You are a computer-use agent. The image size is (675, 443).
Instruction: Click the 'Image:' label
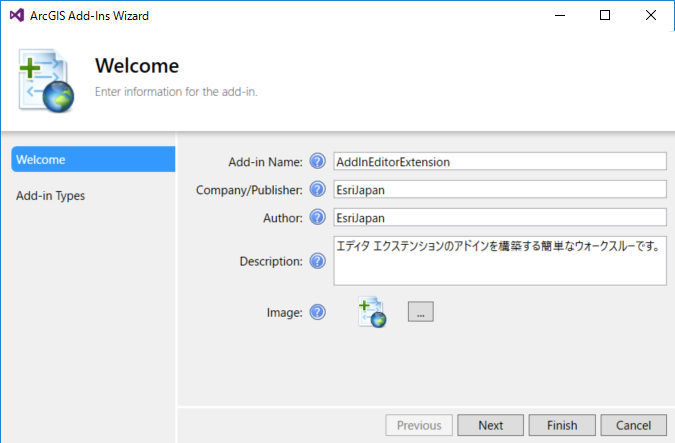click(285, 313)
